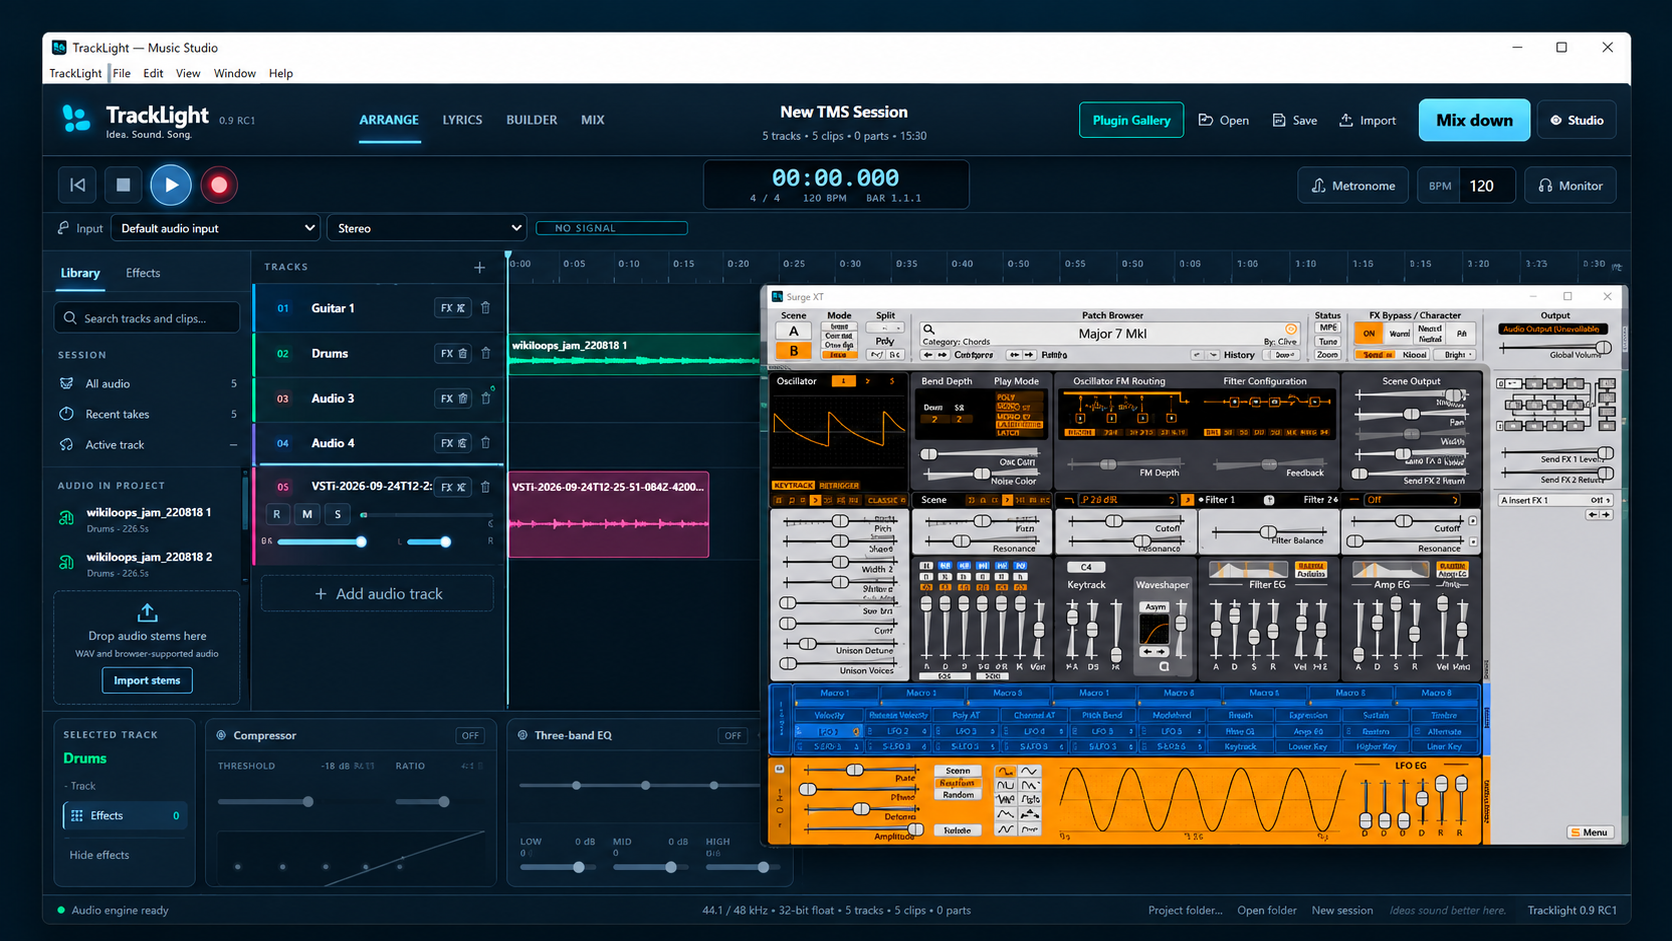
Task: Delete the Guitar 1 track via trash icon
Action: pos(486,308)
